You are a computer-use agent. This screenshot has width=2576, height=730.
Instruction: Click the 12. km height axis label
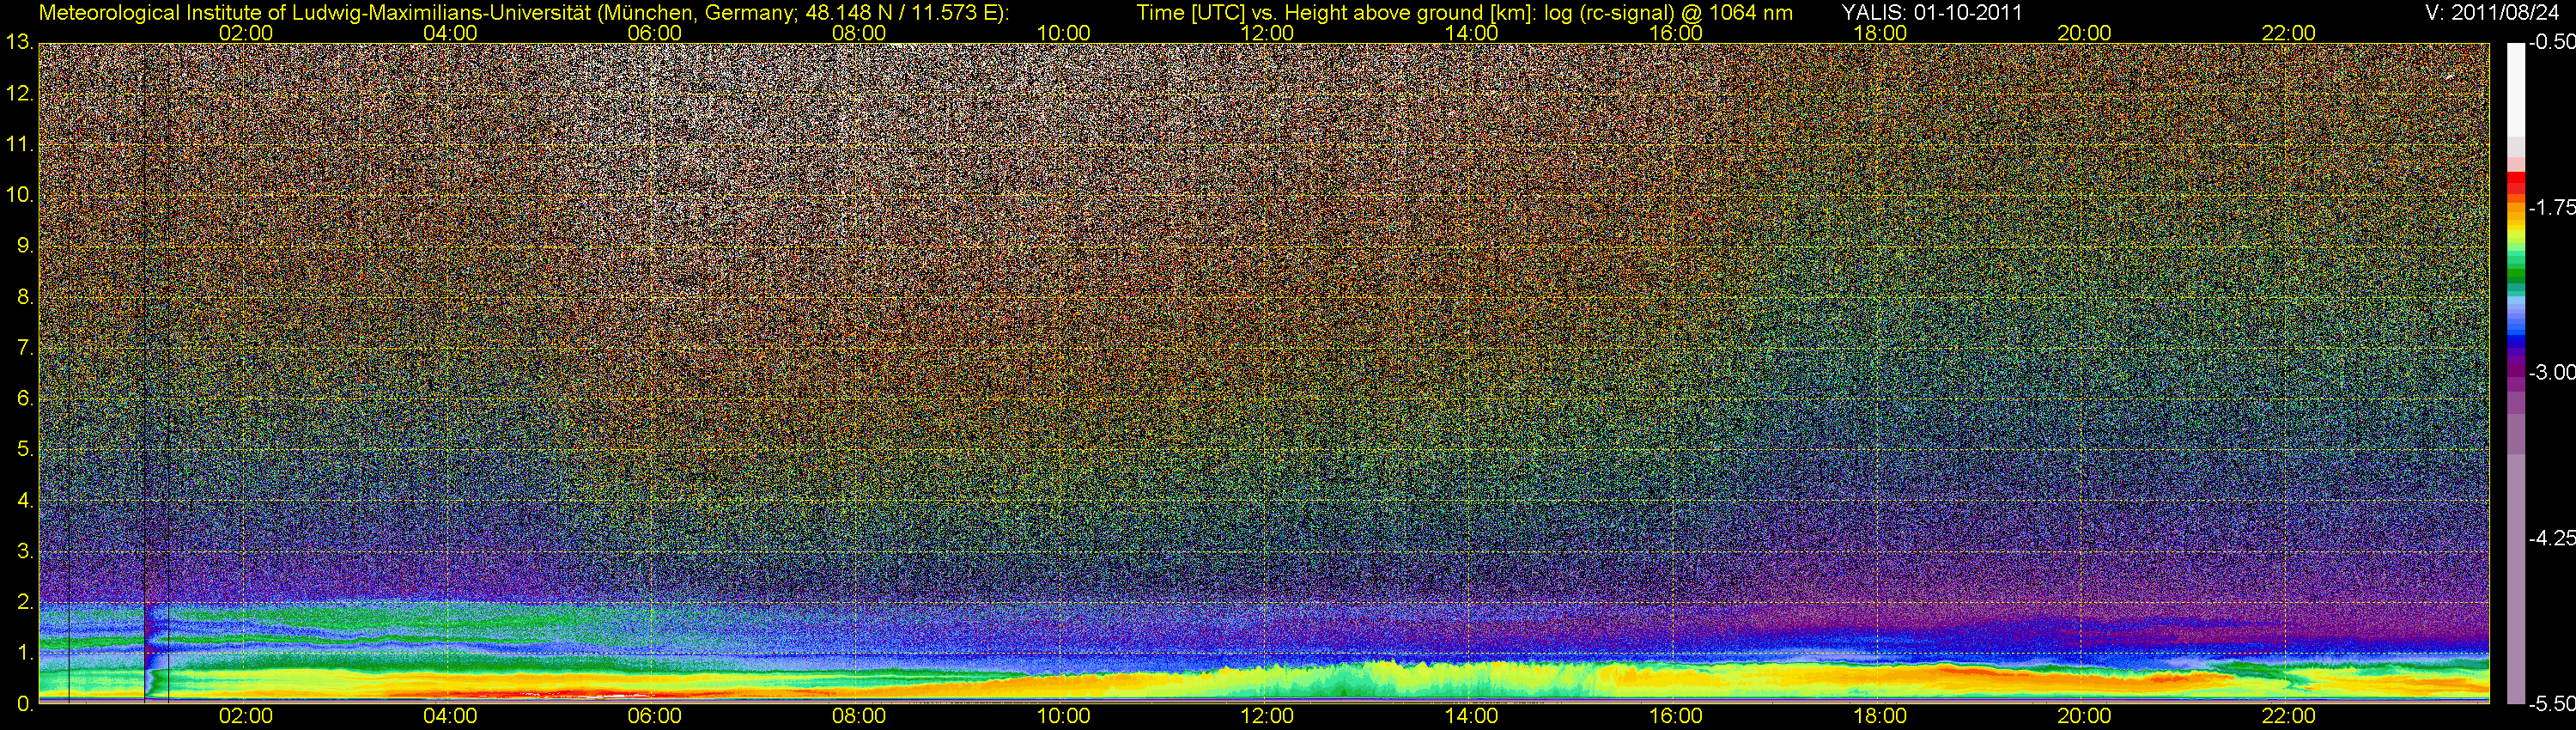tap(19, 94)
